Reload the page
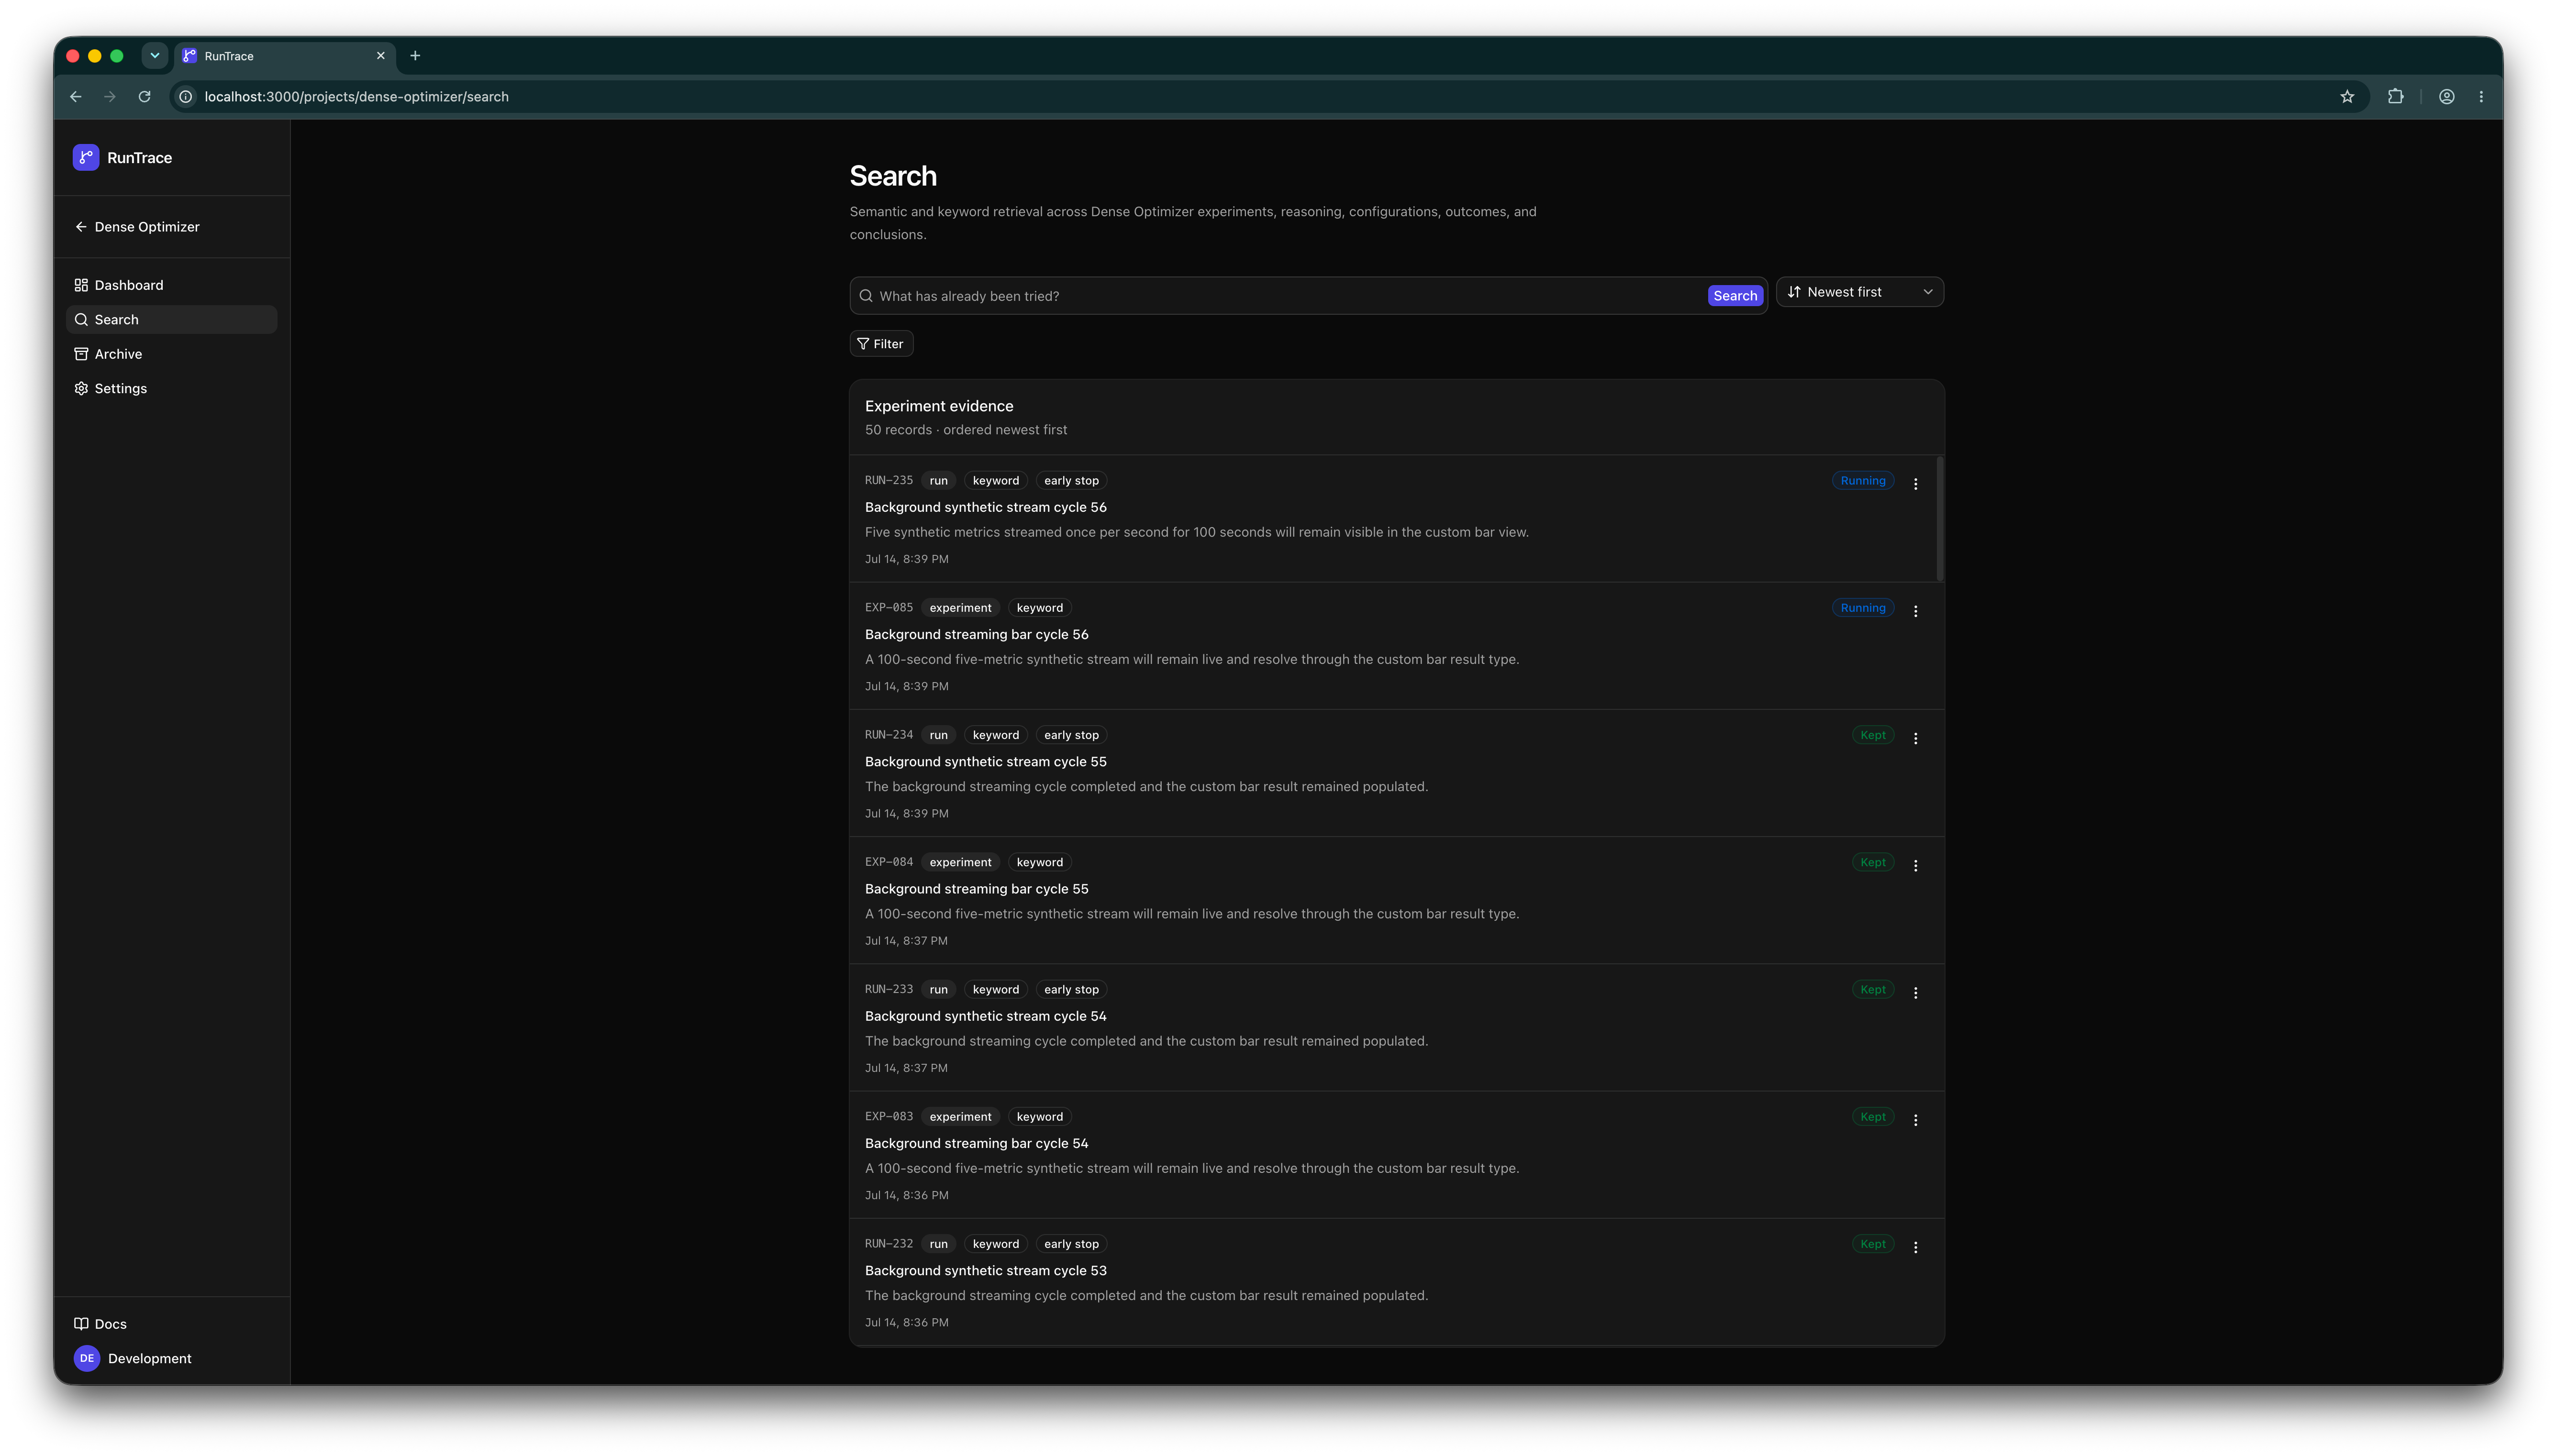 pyautogui.click(x=145, y=97)
